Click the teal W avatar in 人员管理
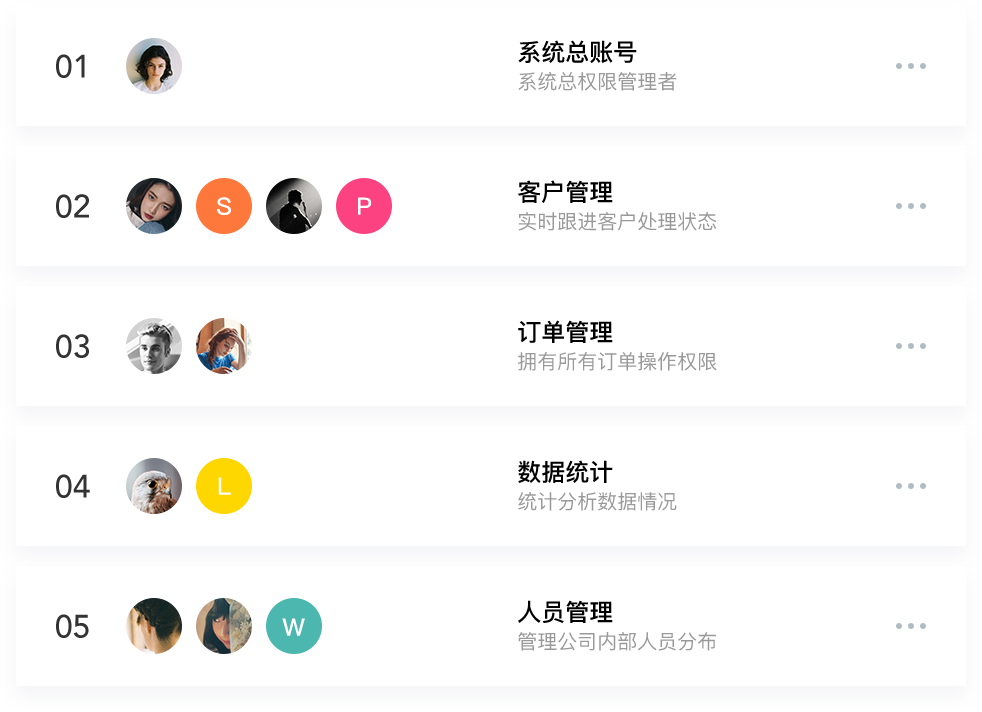982x712 pixels. pyautogui.click(x=294, y=626)
